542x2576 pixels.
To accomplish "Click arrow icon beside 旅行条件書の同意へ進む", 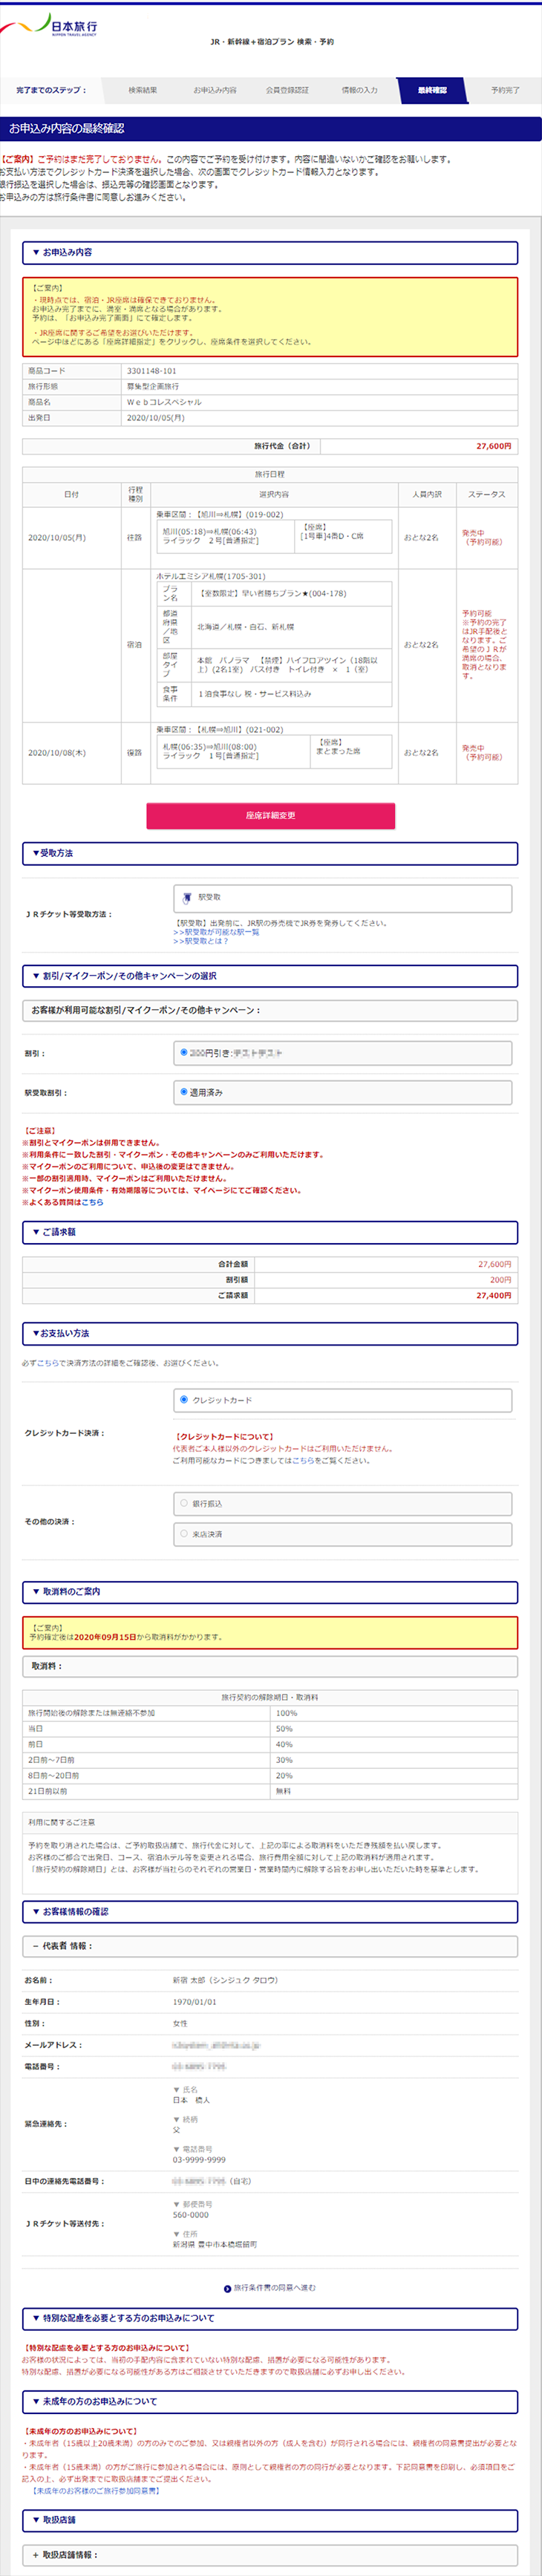I will point(227,2287).
